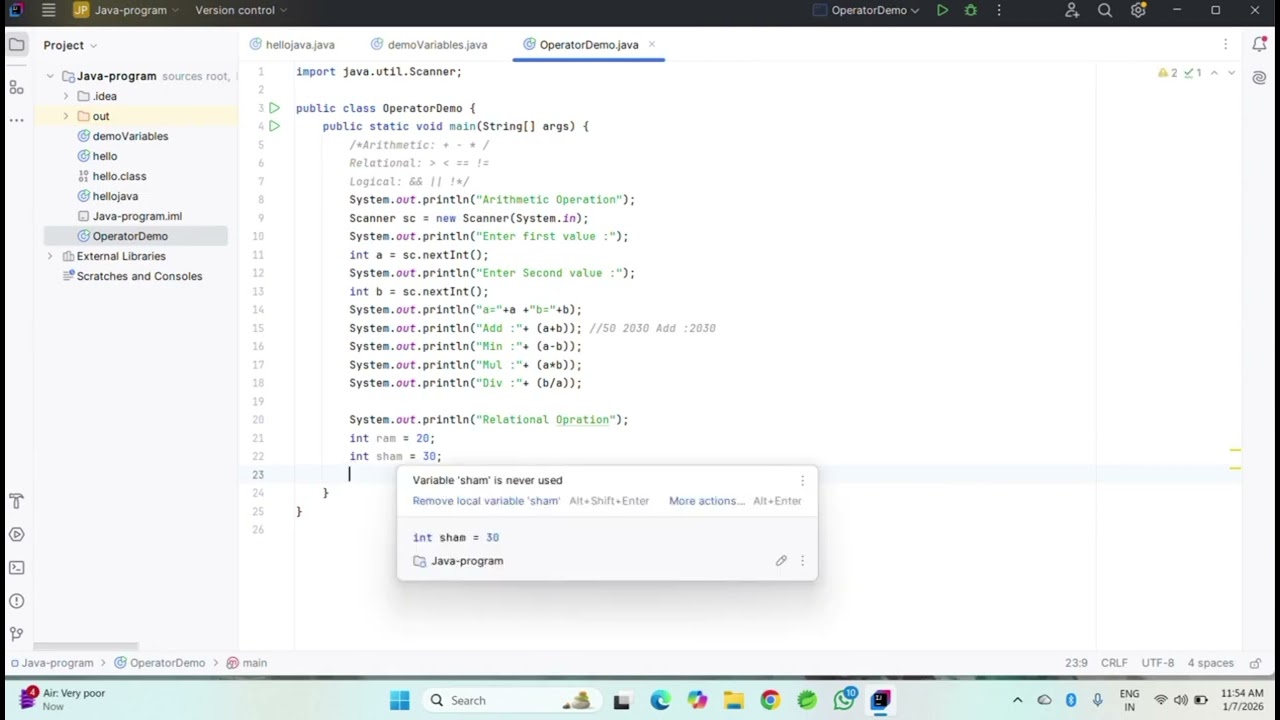The width and height of the screenshot is (1280, 720).
Task: Go to next highlighted problem arrow
Action: (1231, 73)
